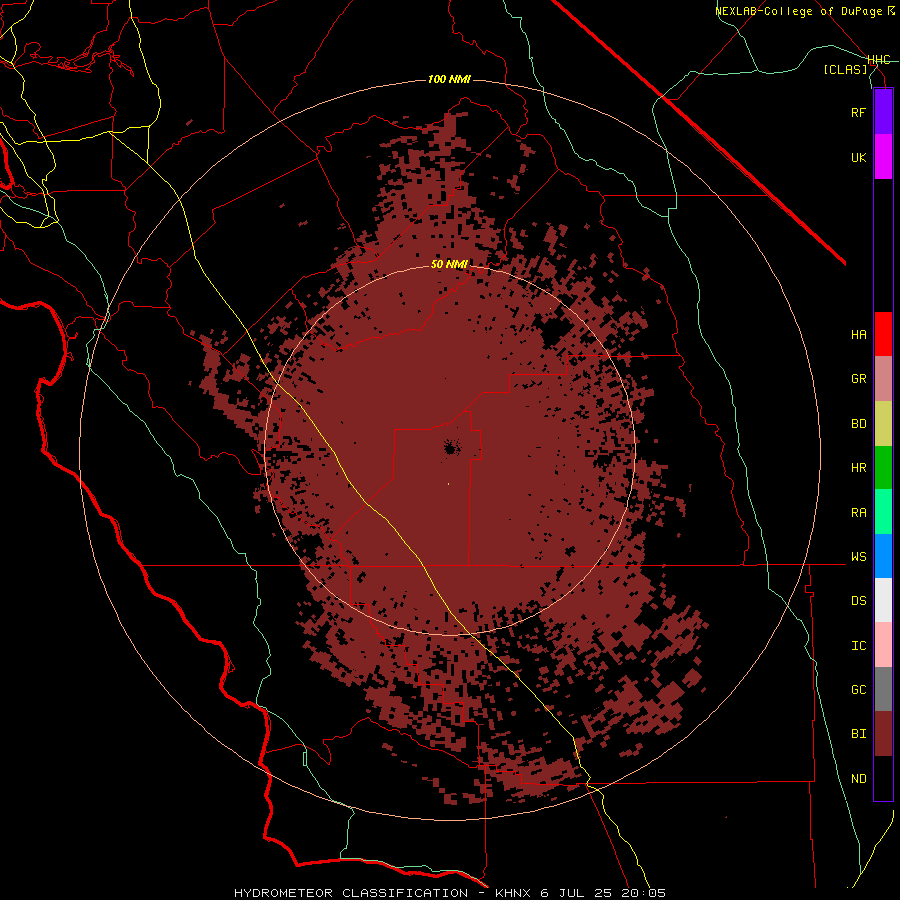Click the '[CLAS]' legend header
The image size is (900, 900).
pyautogui.click(x=845, y=69)
